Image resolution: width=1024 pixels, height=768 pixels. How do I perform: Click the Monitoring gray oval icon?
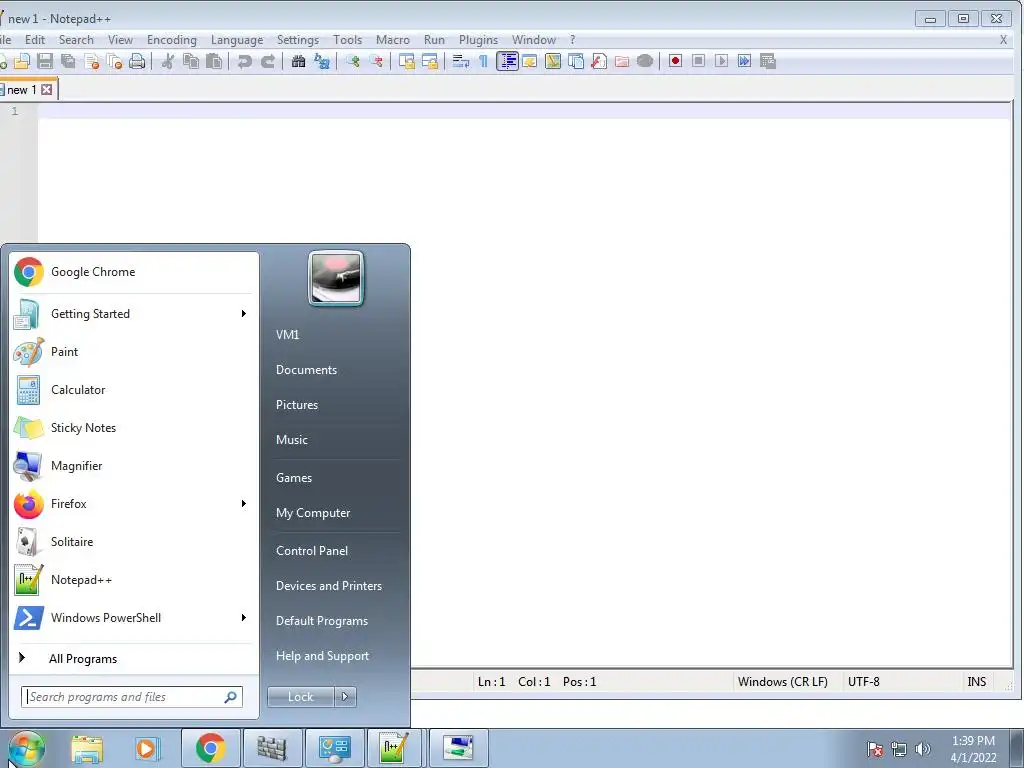tap(645, 61)
